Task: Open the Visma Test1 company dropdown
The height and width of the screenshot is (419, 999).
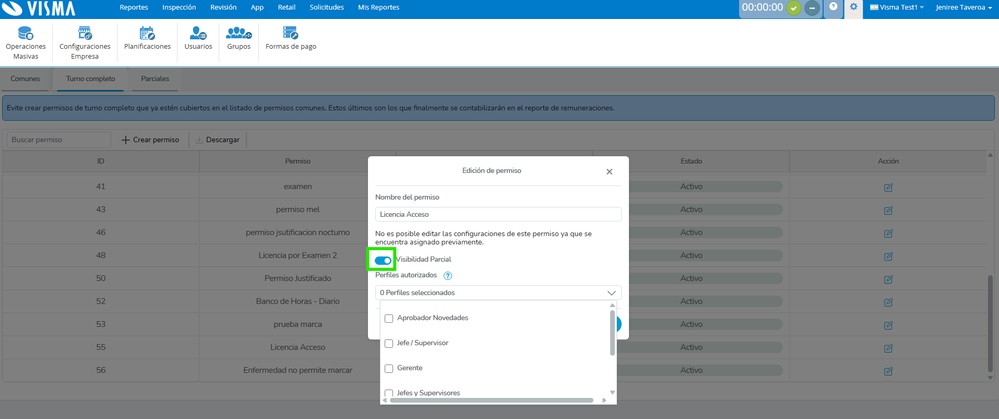Action: tap(897, 8)
